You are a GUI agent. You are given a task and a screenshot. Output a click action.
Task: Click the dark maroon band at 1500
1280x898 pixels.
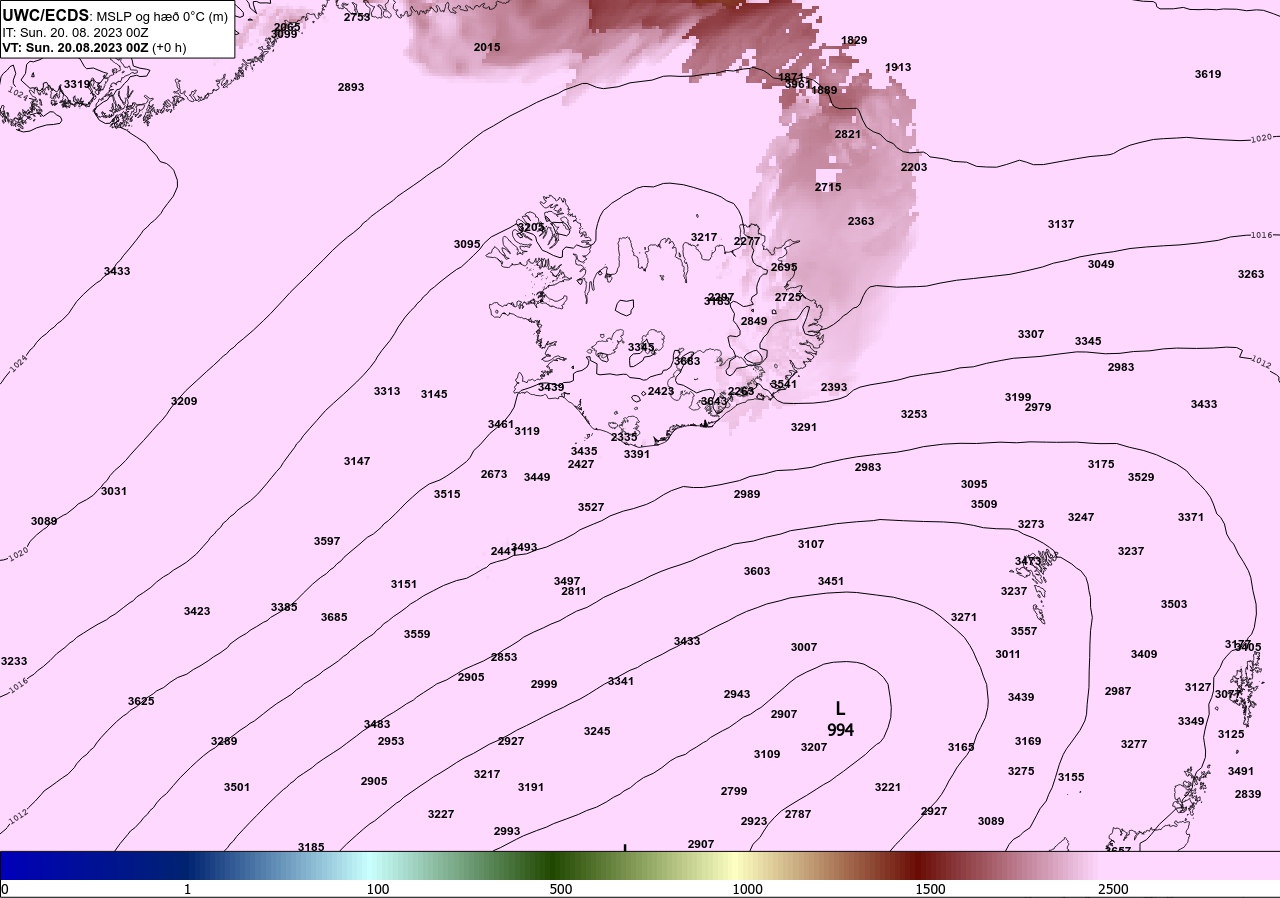pyautogui.click(x=920, y=865)
